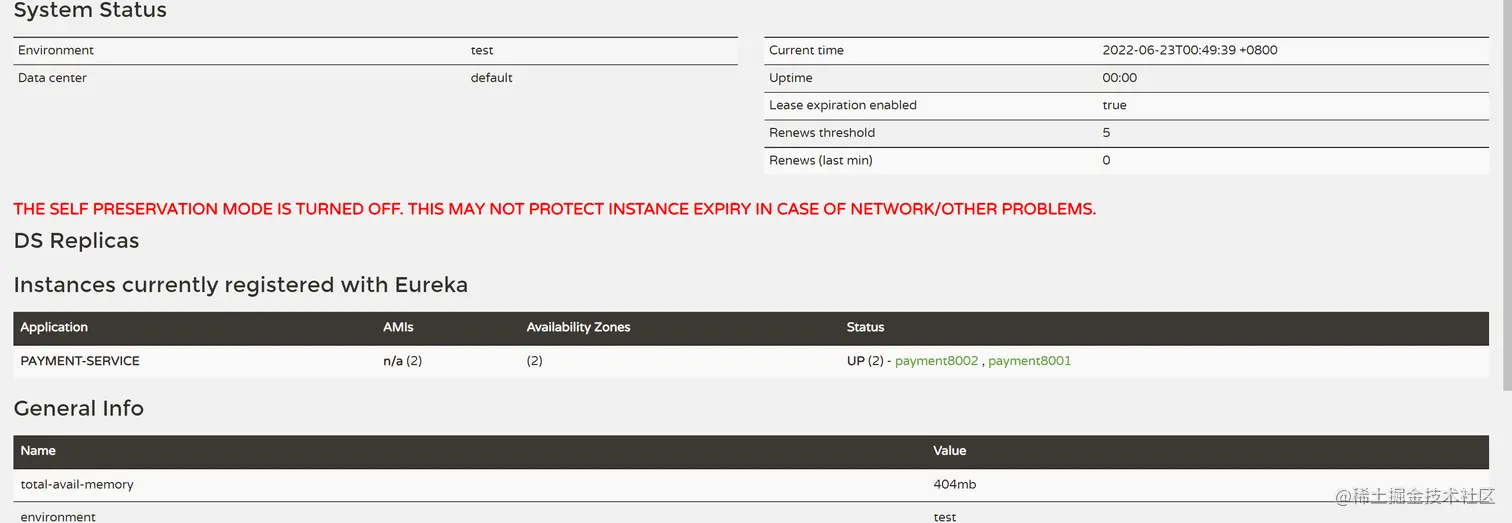
Task: Click the DS Replicas heading
Action: click(x=76, y=241)
